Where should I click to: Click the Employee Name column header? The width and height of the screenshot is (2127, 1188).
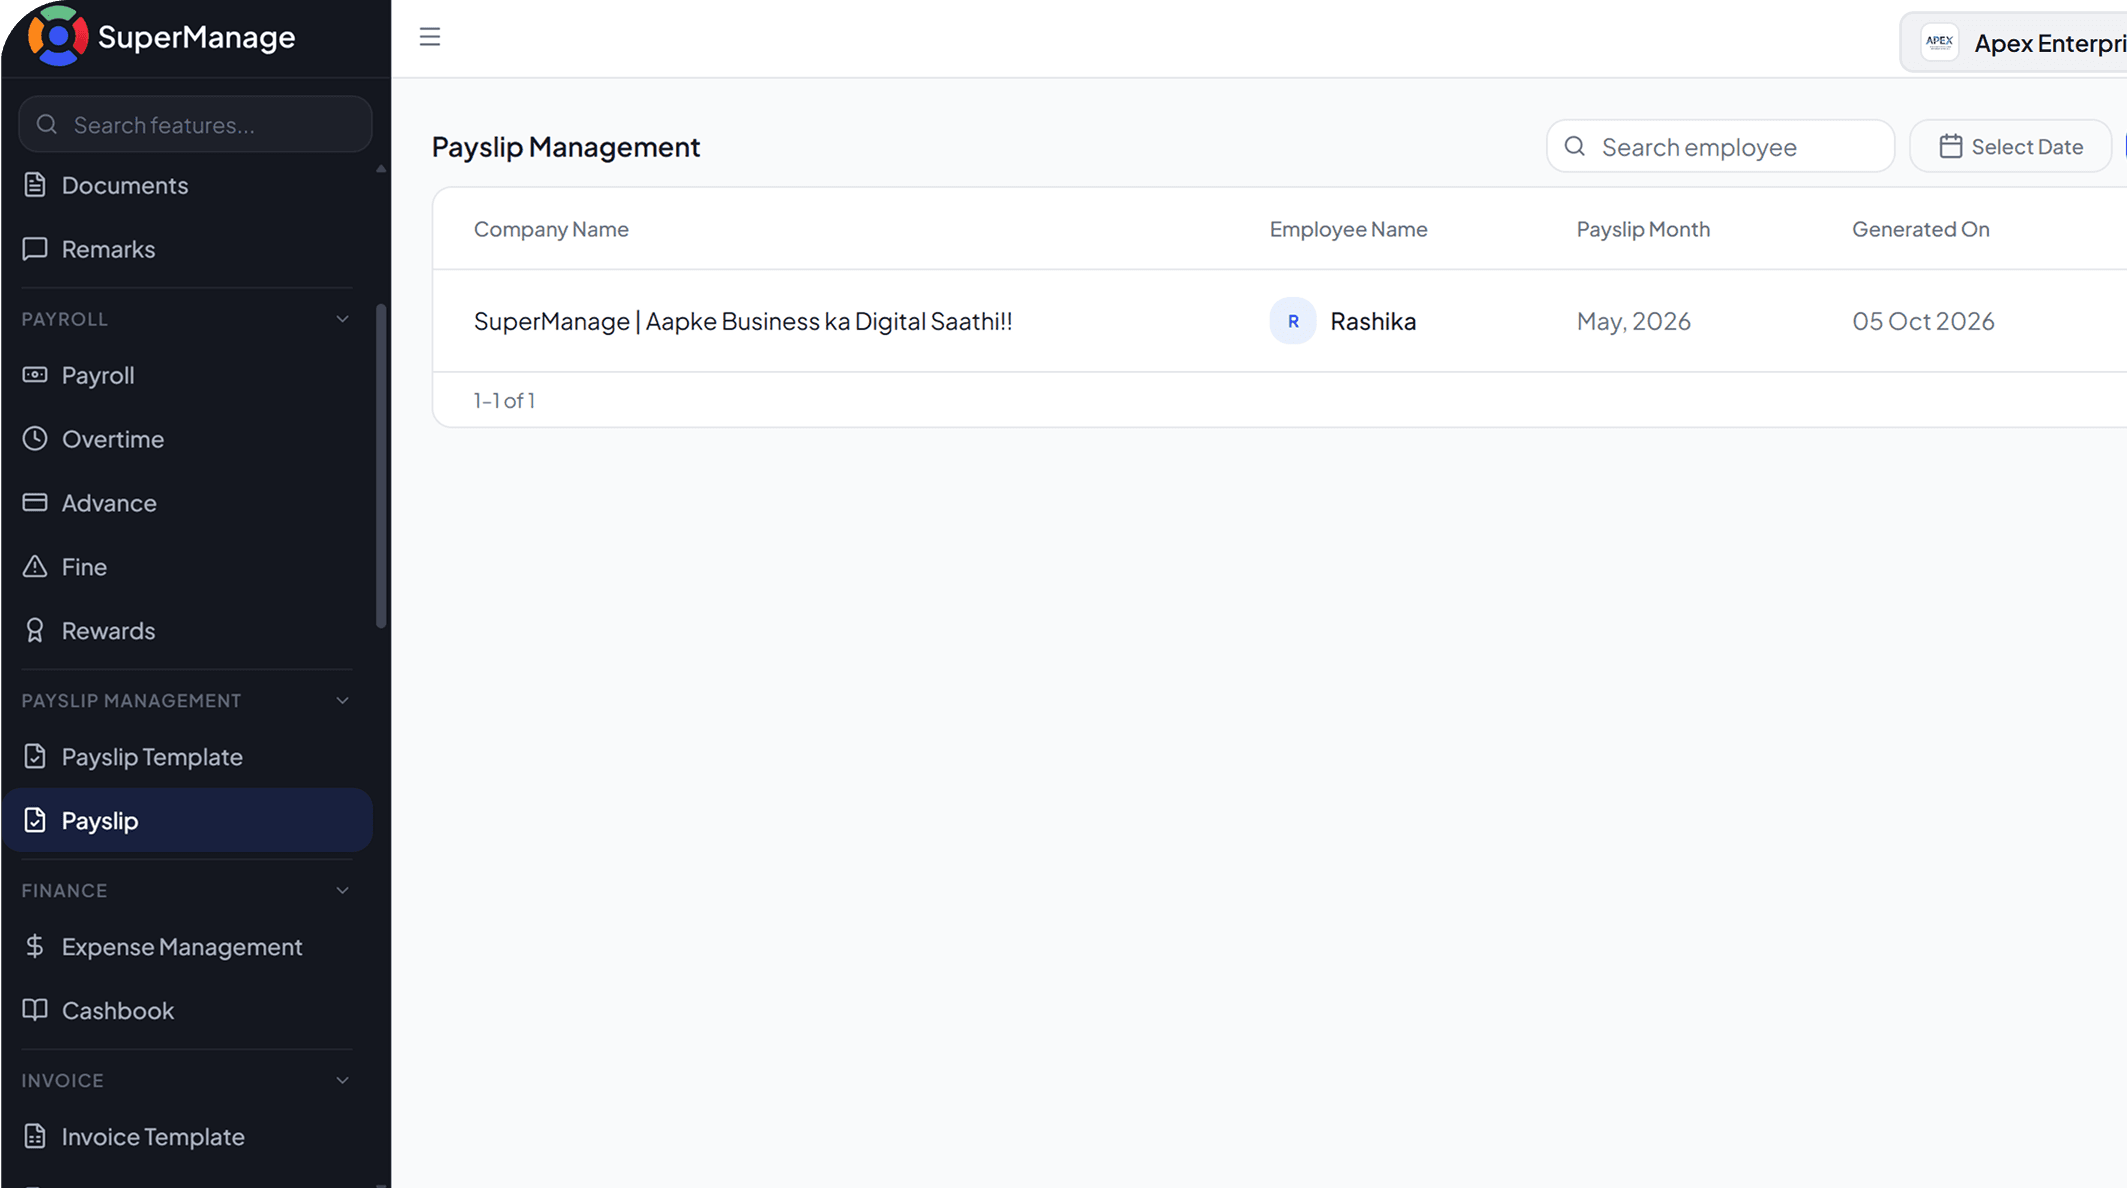coord(1348,229)
